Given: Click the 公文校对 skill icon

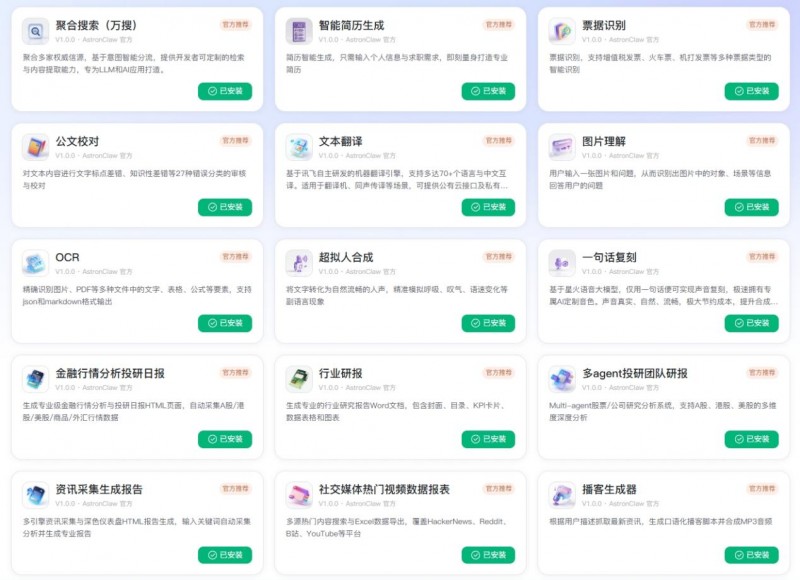Looking at the screenshot, I should (x=36, y=147).
